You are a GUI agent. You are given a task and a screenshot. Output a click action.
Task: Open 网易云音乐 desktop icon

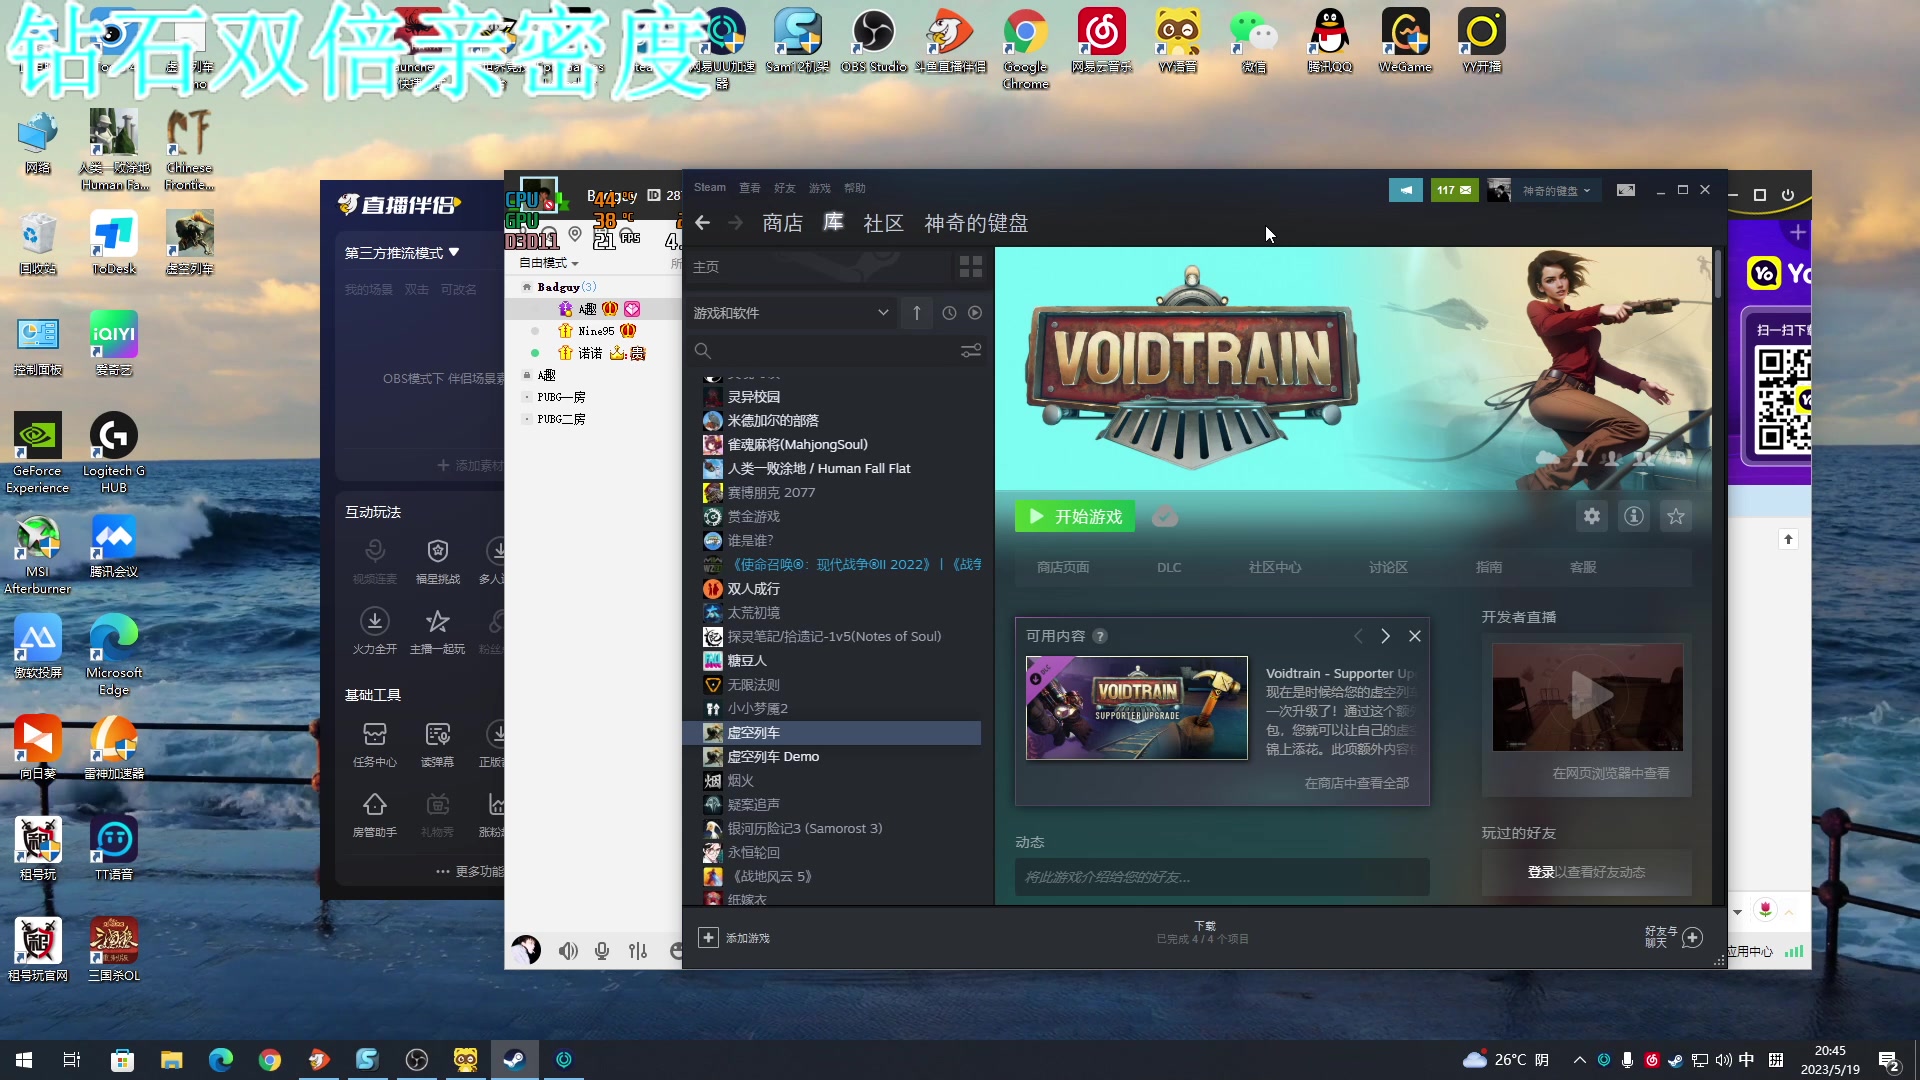click(x=1102, y=42)
